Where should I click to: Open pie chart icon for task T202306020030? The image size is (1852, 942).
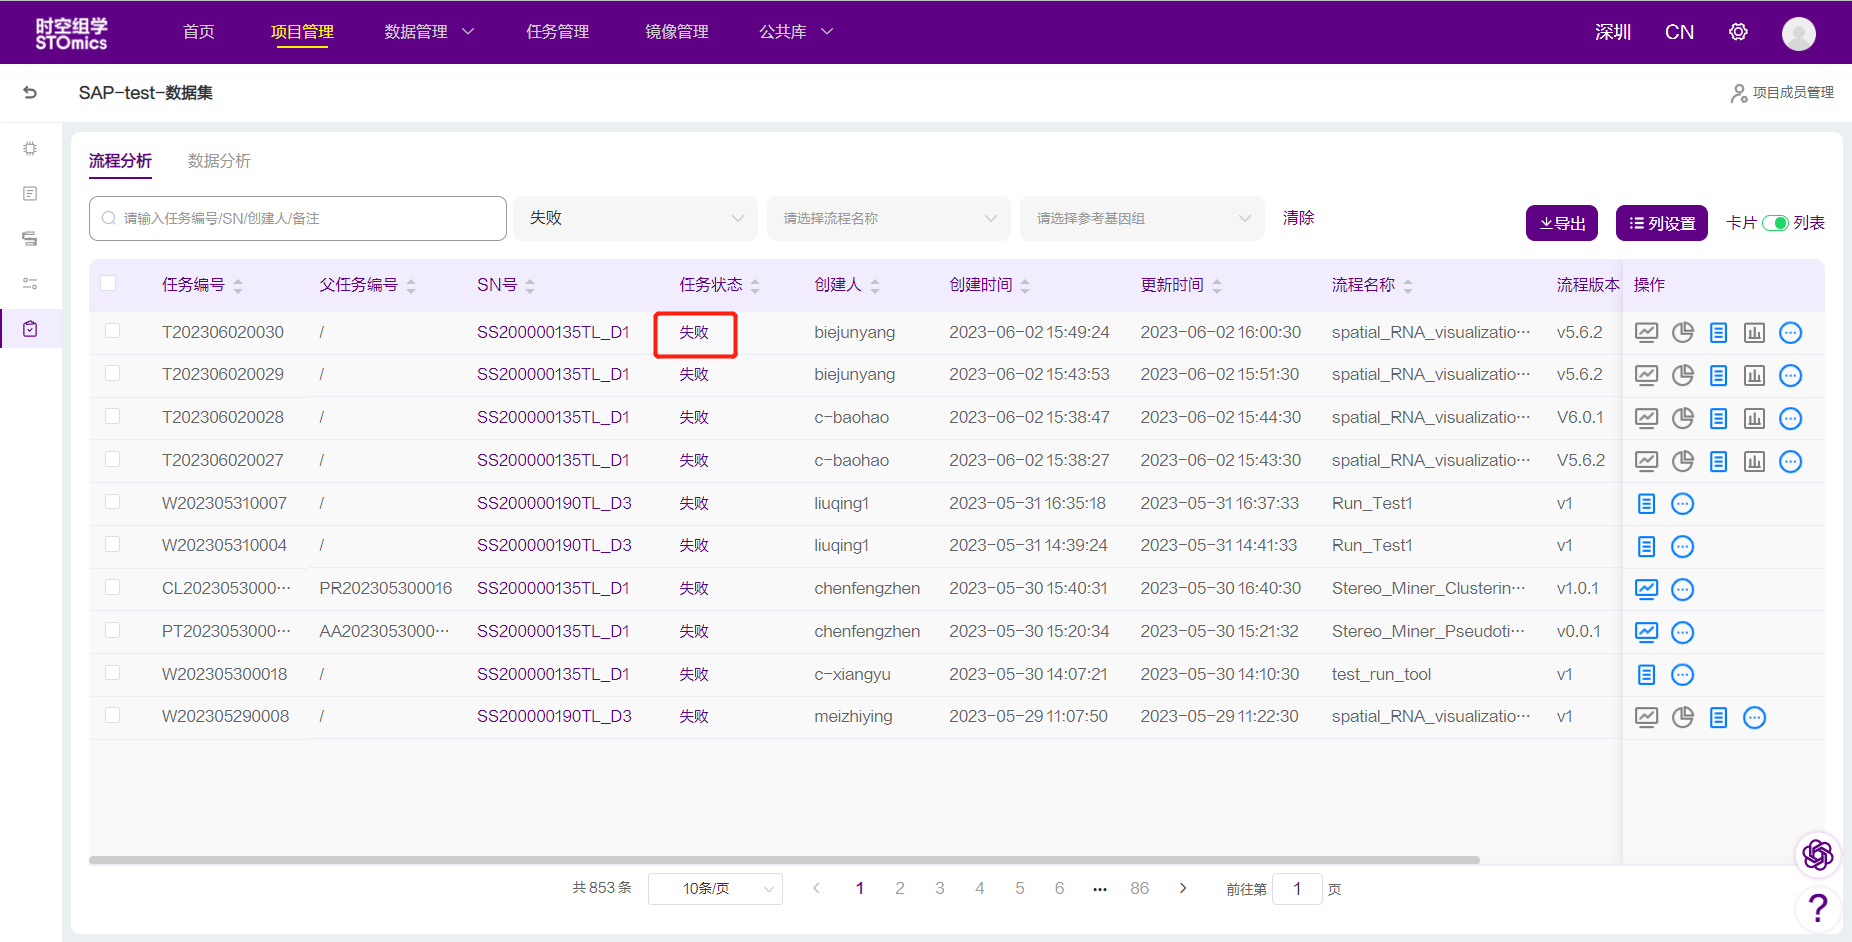pos(1683,332)
